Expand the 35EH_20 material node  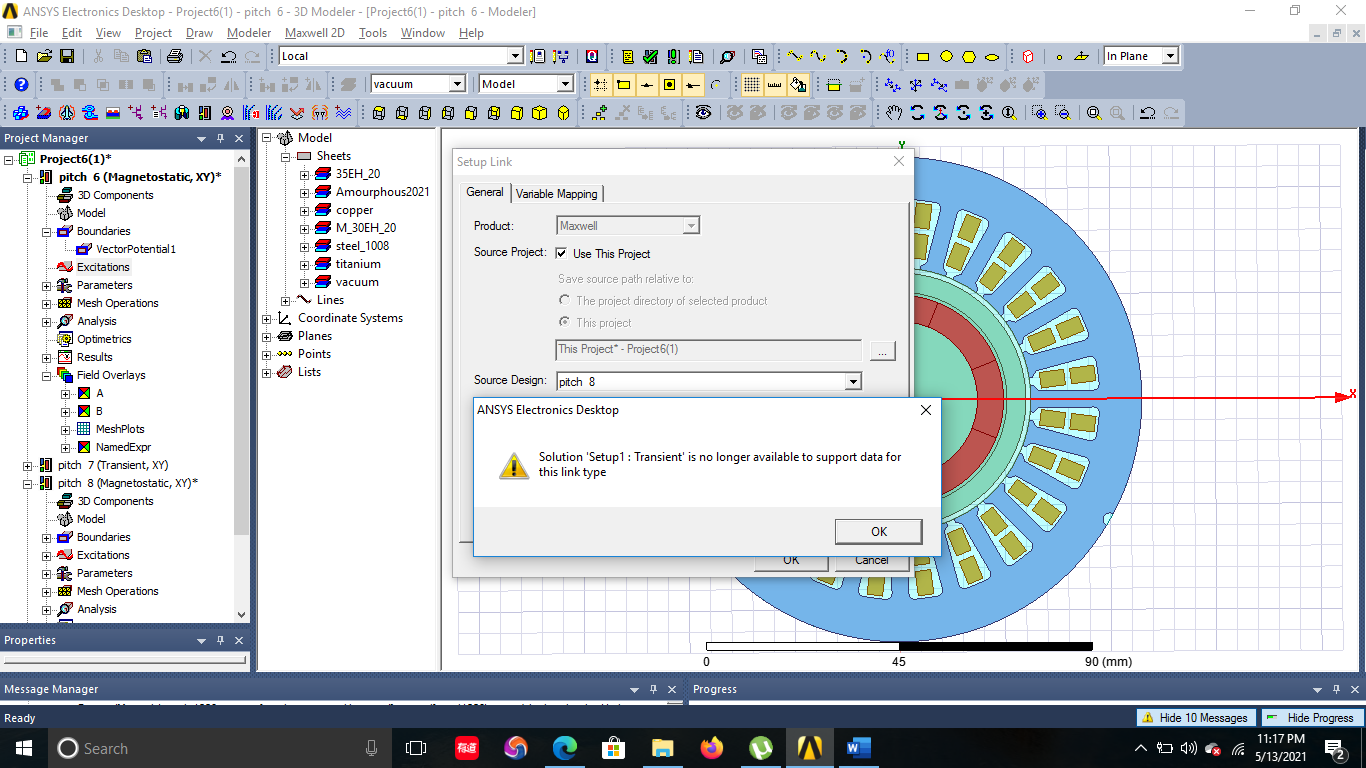(x=305, y=174)
